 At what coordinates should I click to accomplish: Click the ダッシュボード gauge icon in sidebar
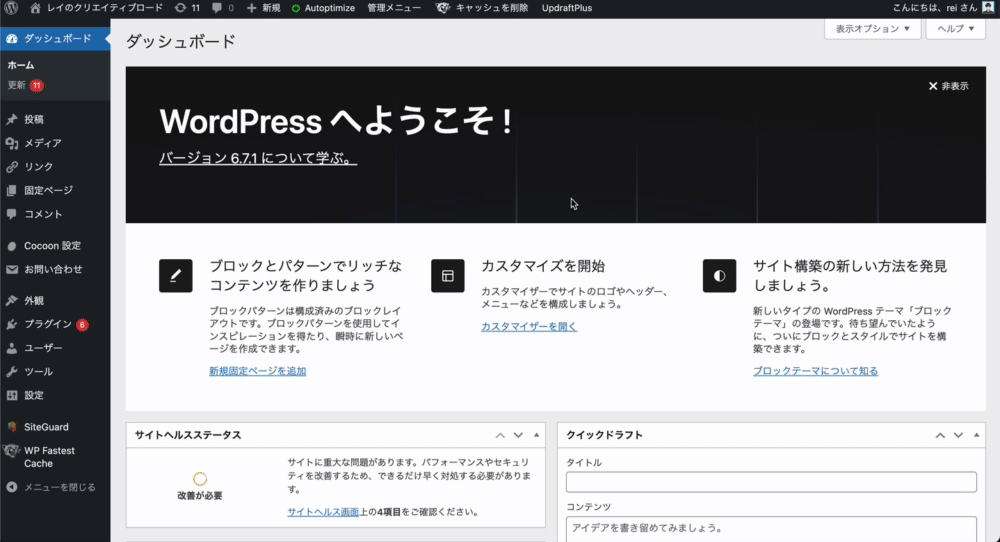[12, 38]
